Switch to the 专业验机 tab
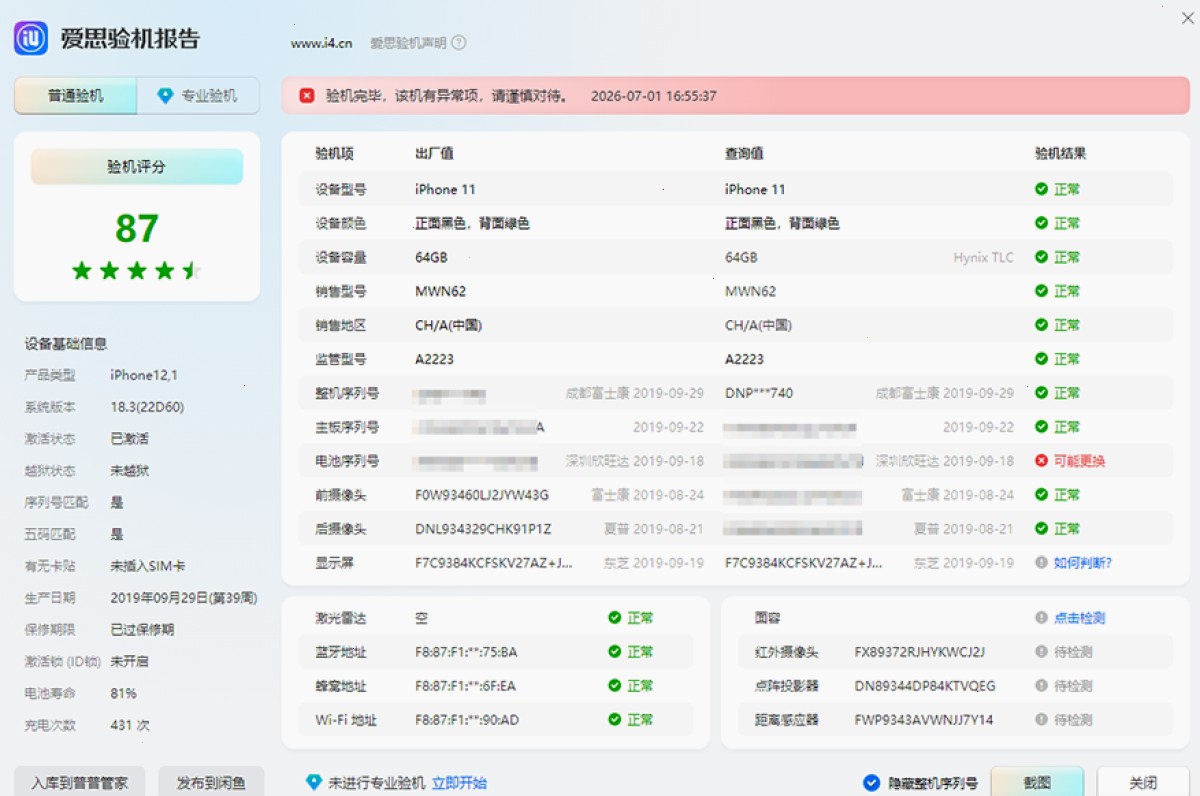 198,96
